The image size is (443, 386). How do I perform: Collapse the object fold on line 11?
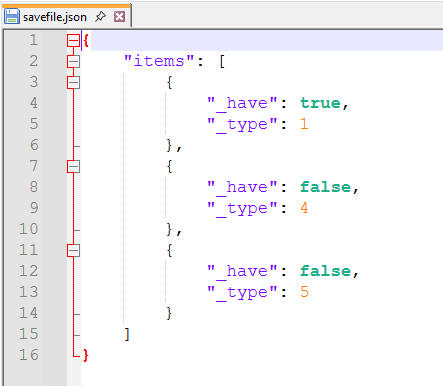point(73,250)
